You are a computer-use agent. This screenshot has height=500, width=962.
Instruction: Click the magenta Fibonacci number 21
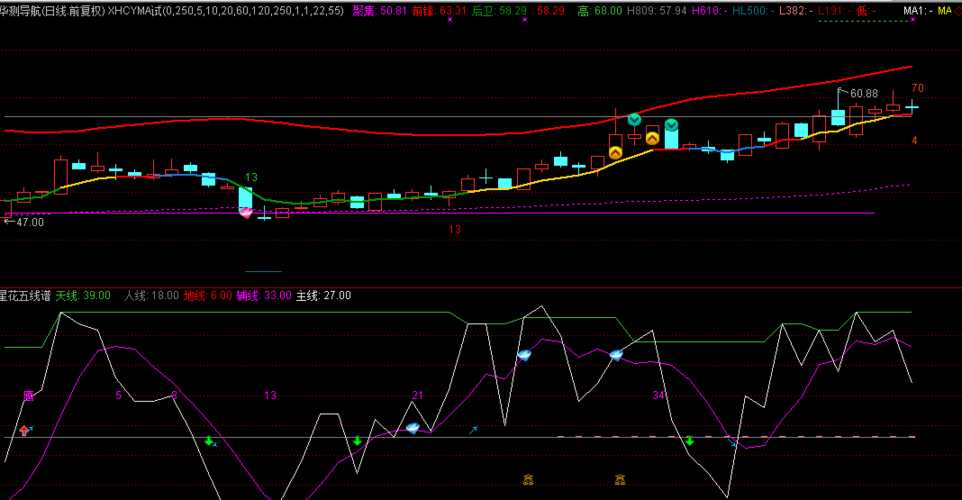(417, 395)
